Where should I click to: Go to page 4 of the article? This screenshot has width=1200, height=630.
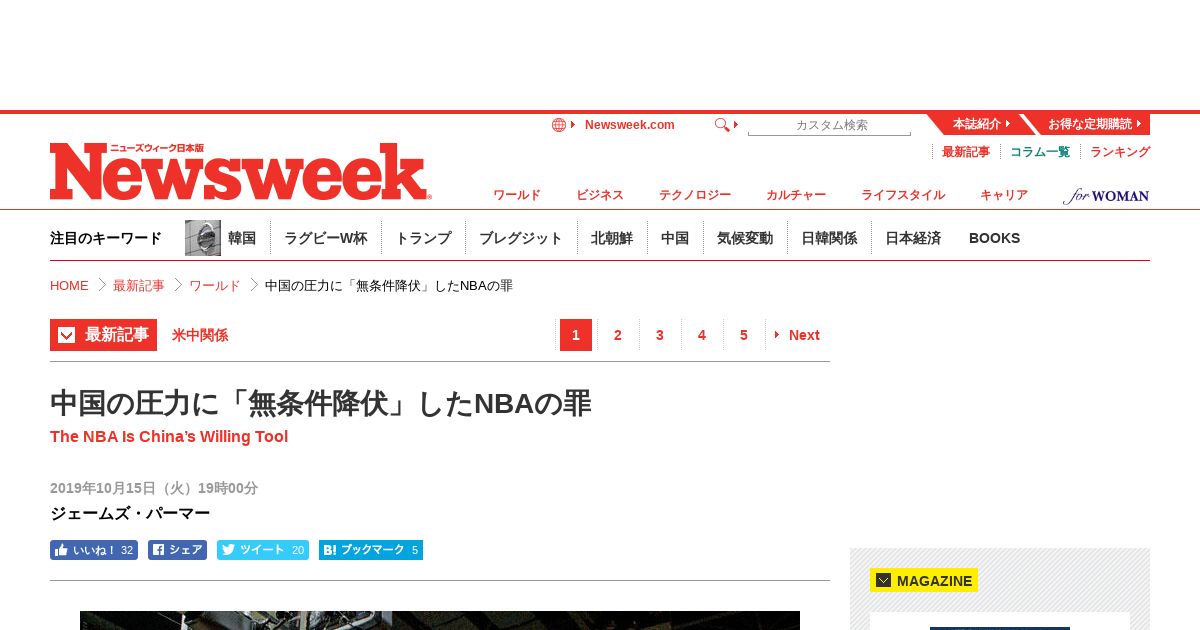click(702, 335)
